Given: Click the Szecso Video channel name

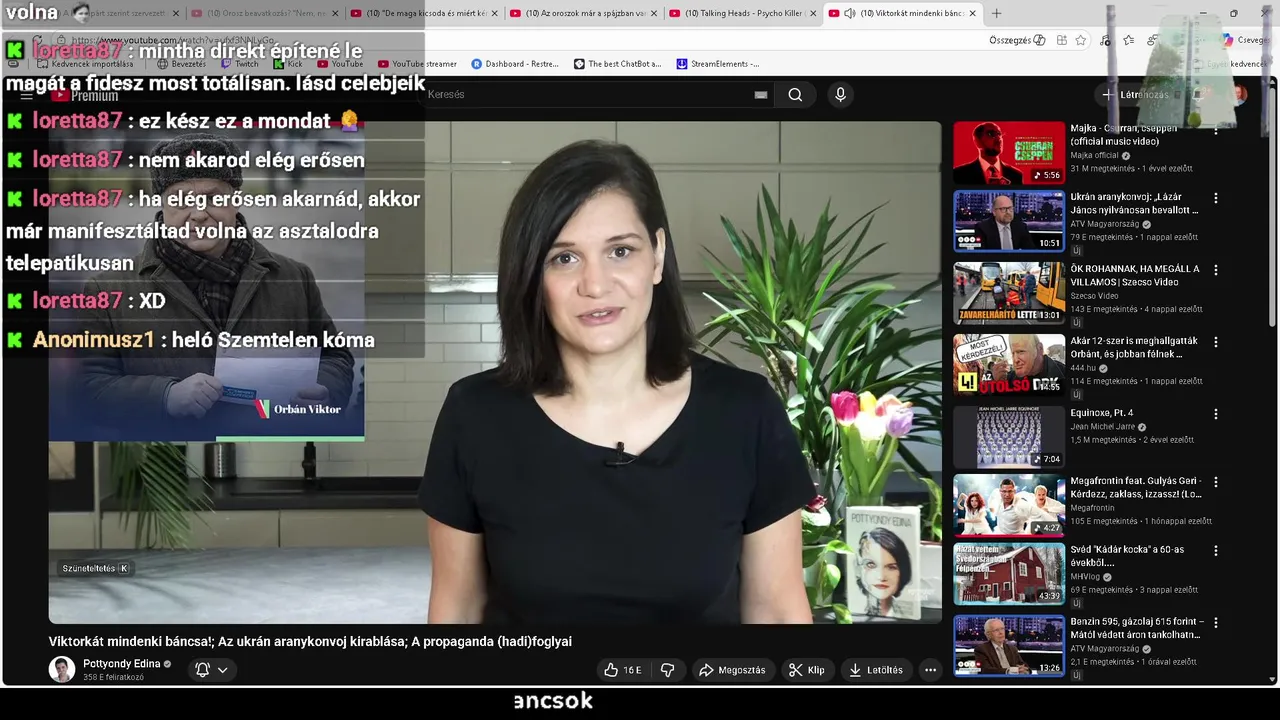Looking at the screenshot, I should coord(1094,296).
